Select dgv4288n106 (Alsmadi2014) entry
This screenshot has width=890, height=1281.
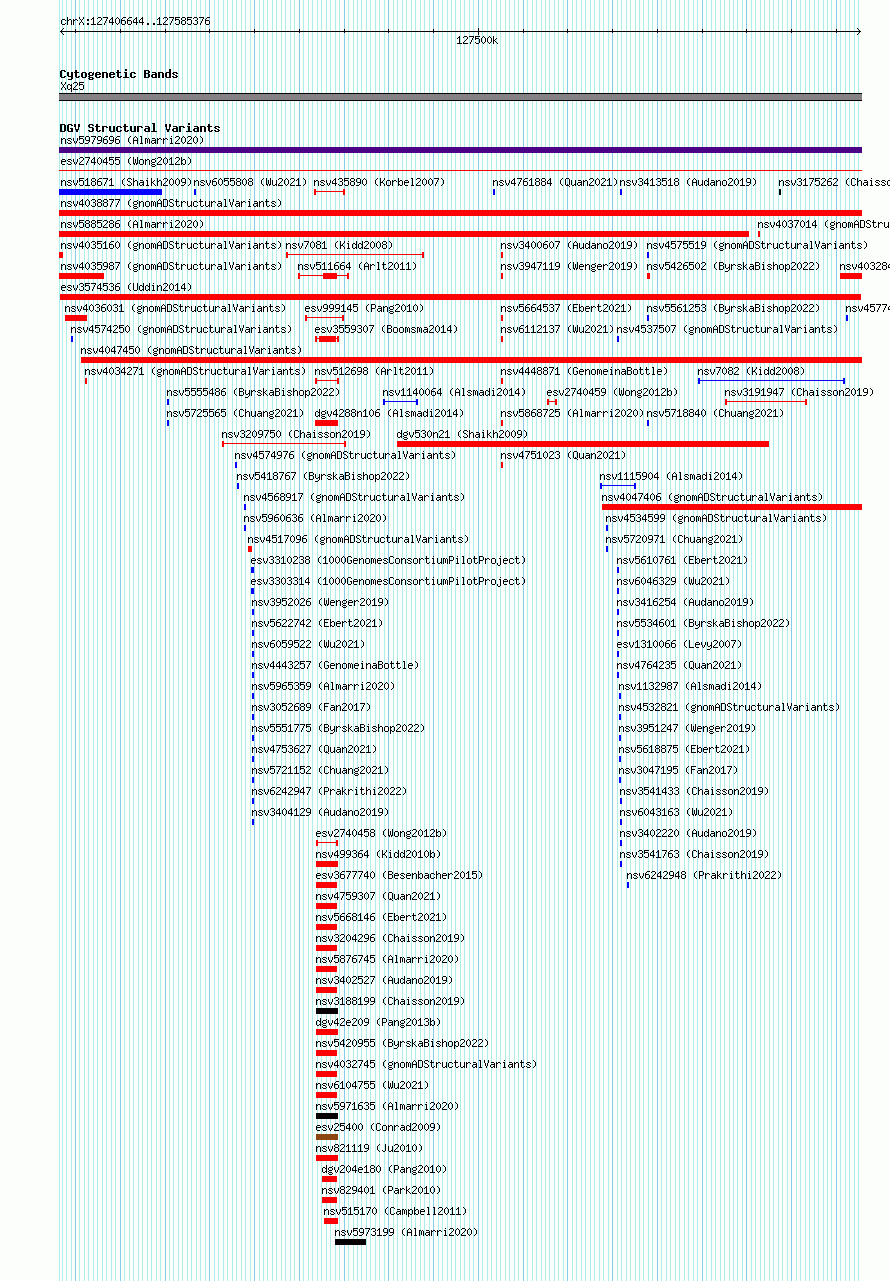pyautogui.click(x=389, y=413)
